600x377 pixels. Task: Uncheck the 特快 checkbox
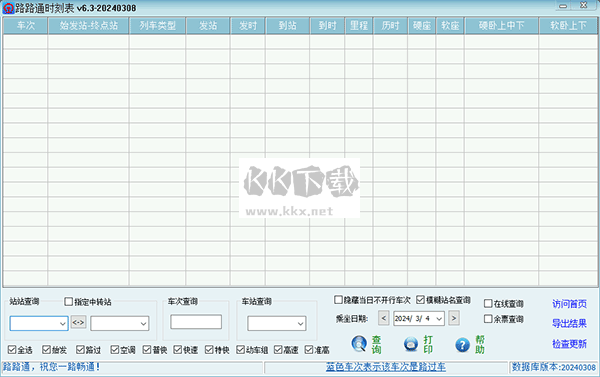209,349
